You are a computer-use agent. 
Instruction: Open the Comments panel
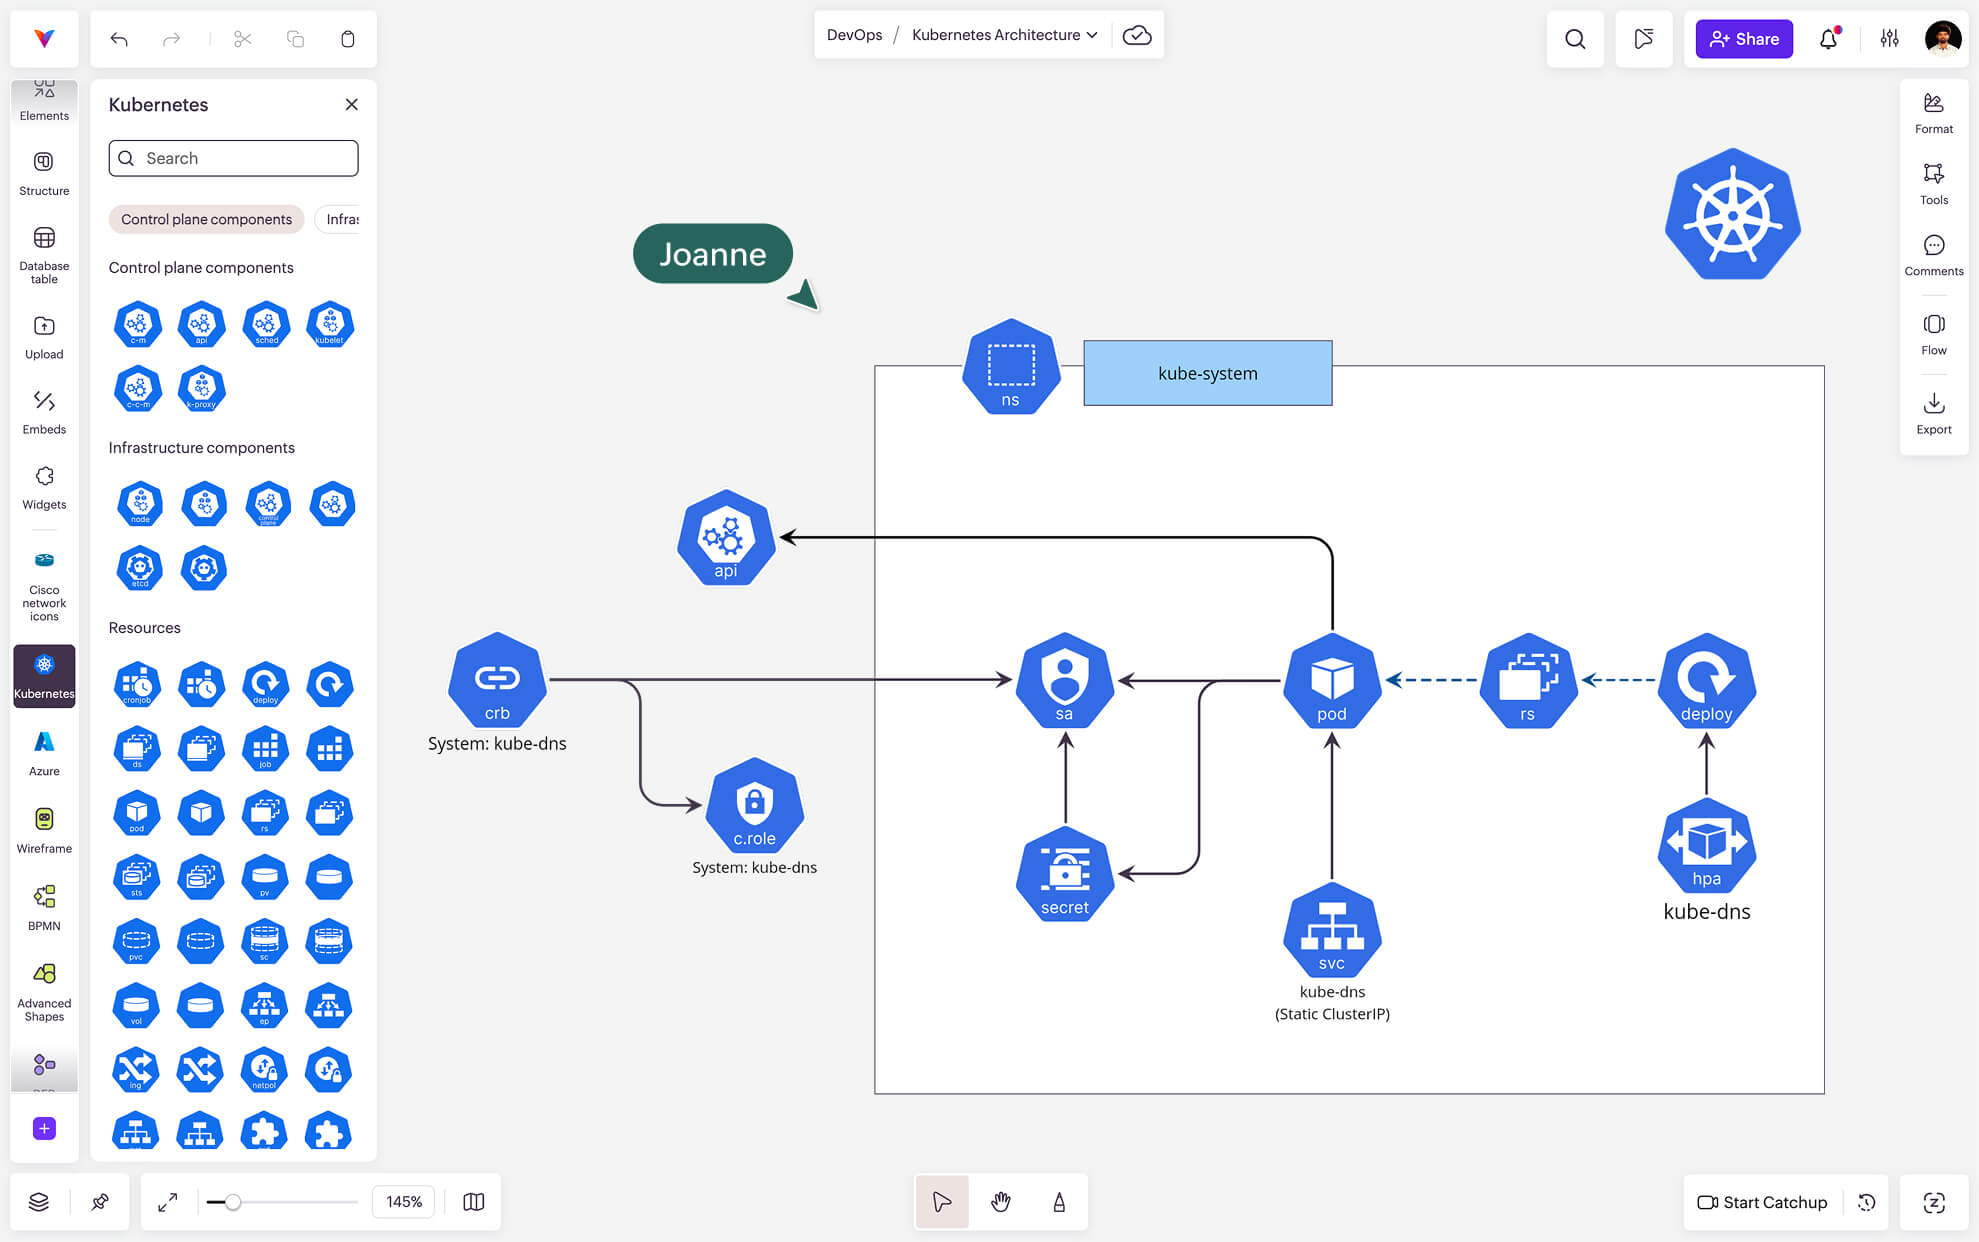(1934, 255)
